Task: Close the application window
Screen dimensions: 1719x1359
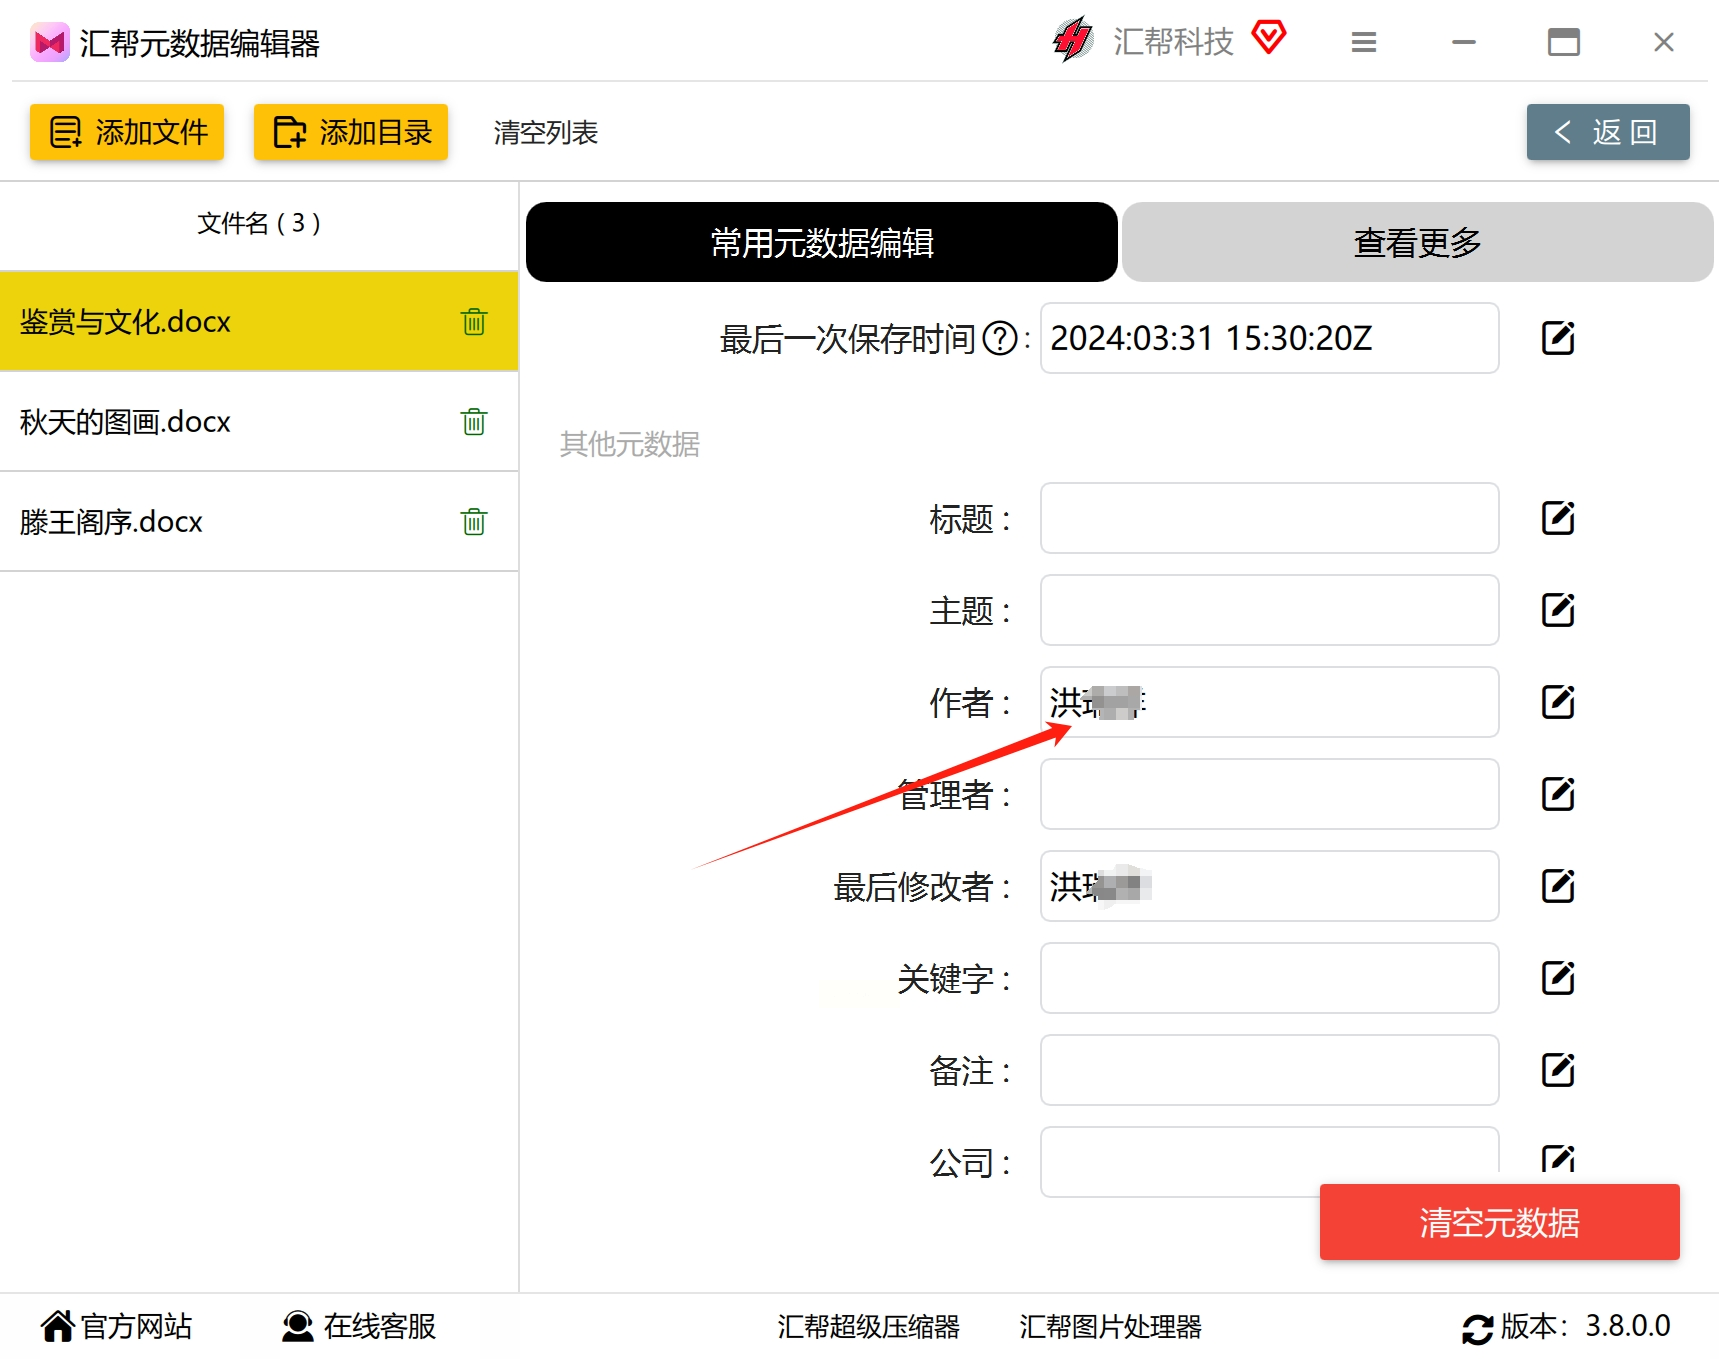Action: 1664,42
